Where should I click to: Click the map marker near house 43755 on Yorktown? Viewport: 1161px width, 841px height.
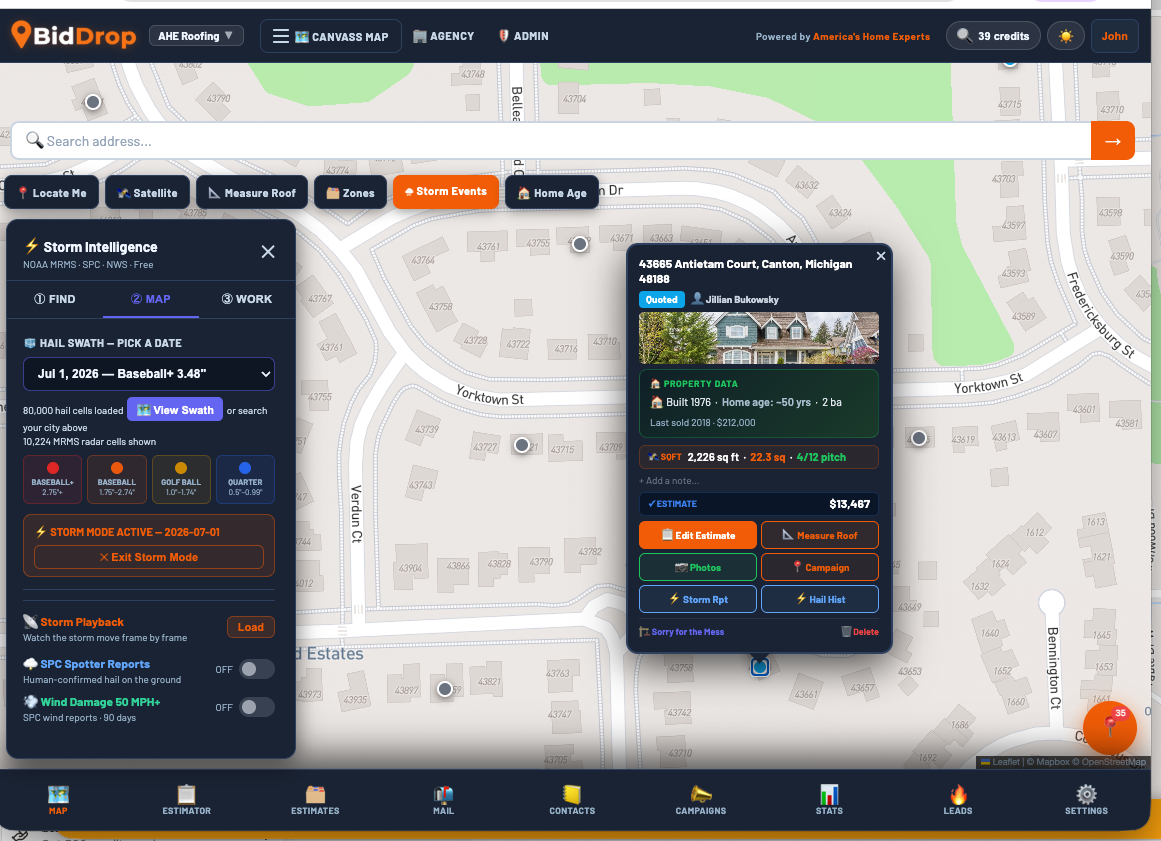[580, 244]
